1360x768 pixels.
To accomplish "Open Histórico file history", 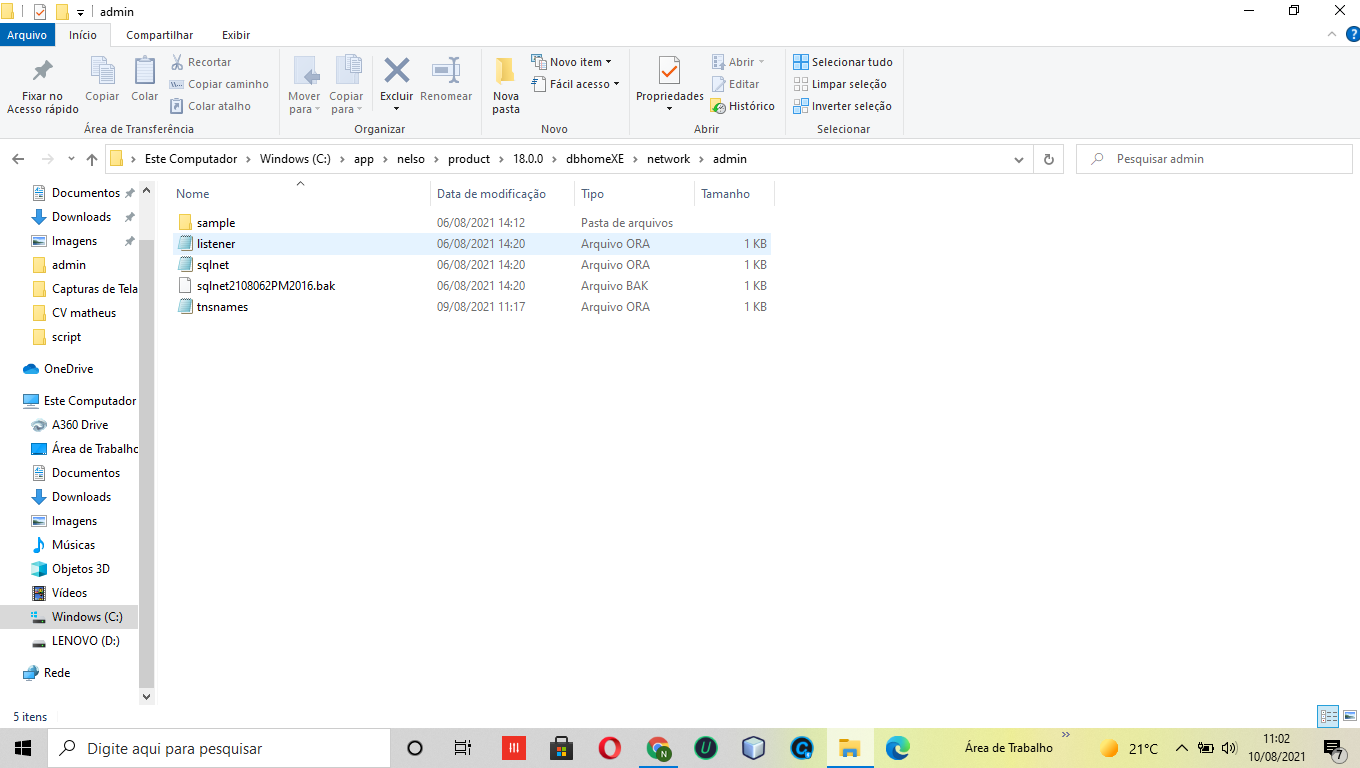I will (x=743, y=106).
